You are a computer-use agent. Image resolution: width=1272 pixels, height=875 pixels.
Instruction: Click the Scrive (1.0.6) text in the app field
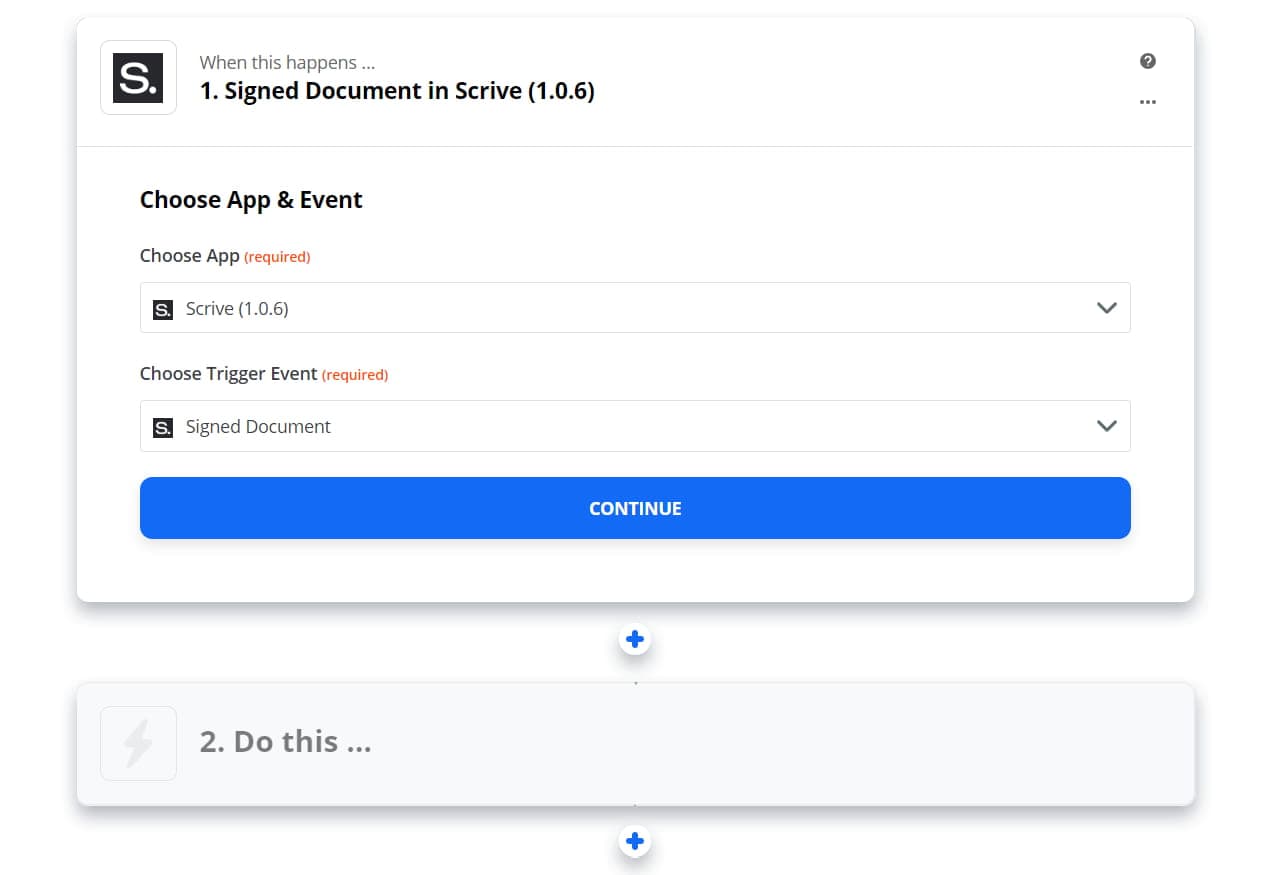click(236, 309)
